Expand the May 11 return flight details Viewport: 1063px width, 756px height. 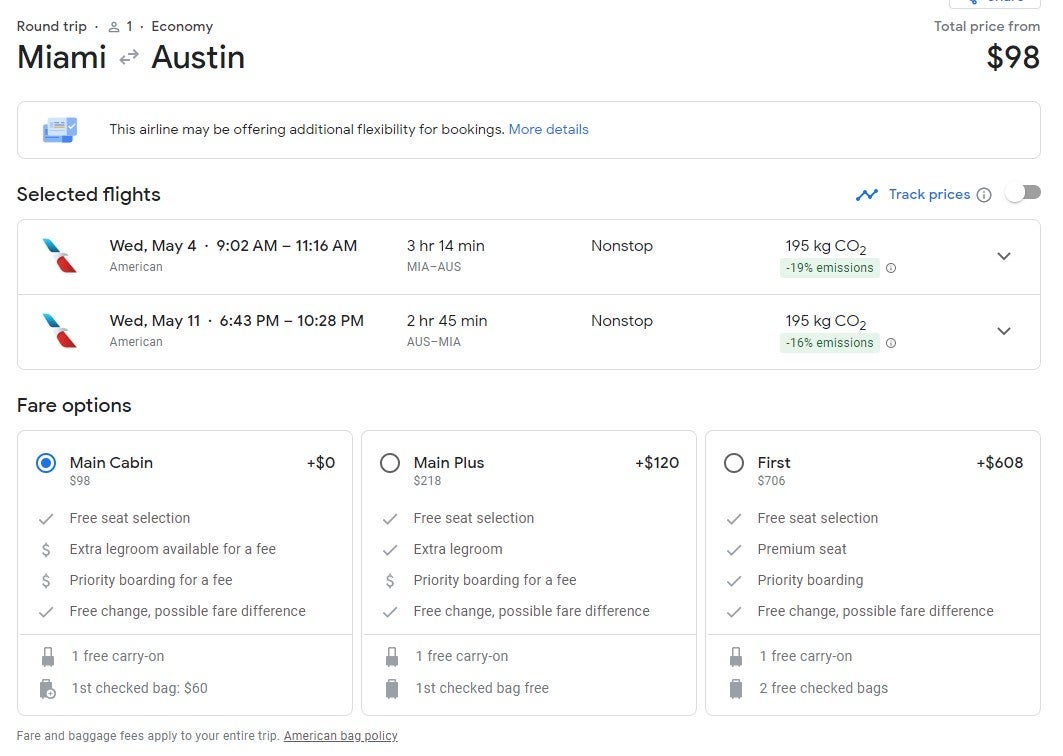coord(1004,331)
